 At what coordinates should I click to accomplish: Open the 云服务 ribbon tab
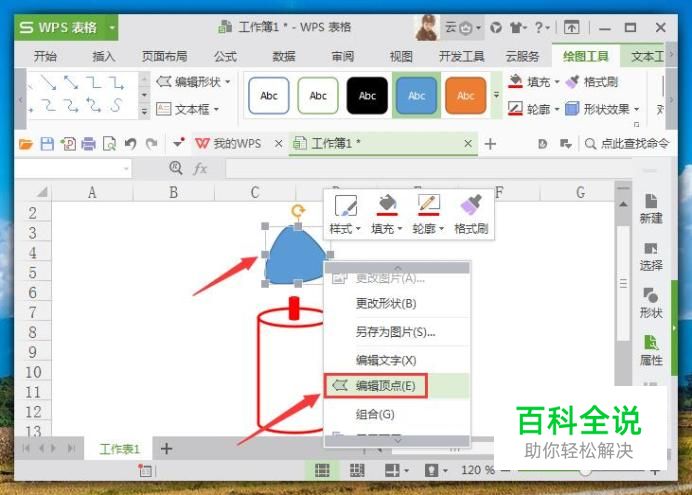pyautogui.click(x=523, y=56)
